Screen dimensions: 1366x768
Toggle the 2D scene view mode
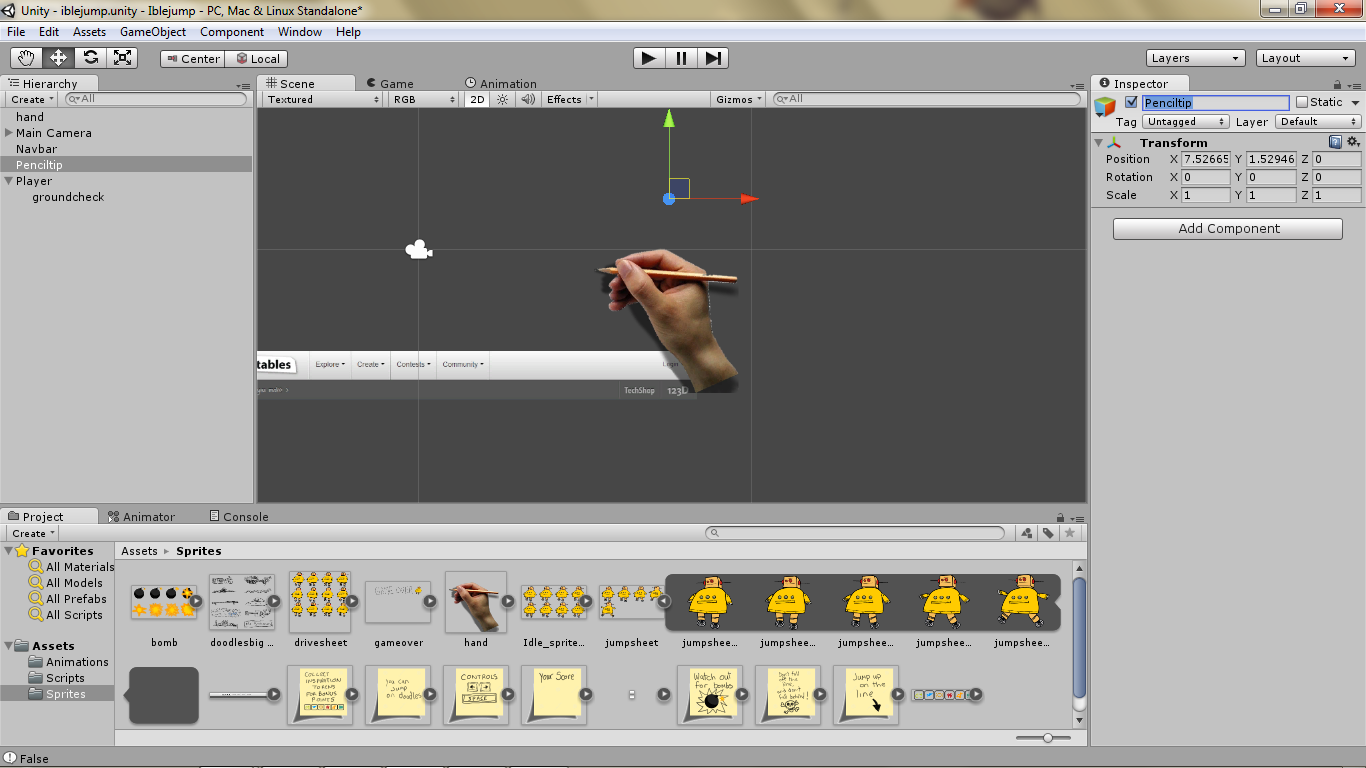(x=479, y=99)
